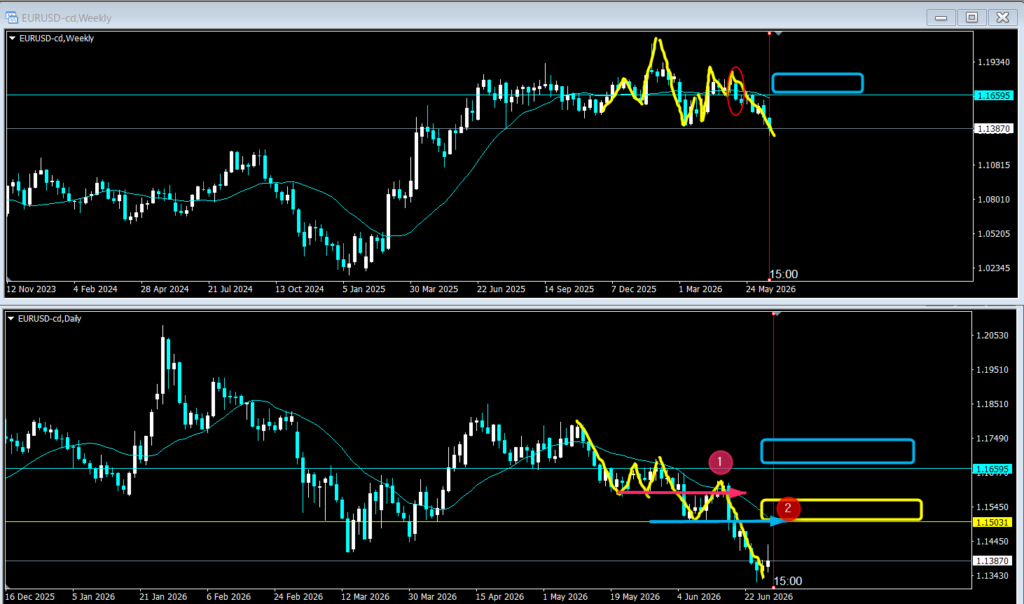Click the '13 Oct 2024' date label
Image resolution: width=1024 pixels, height=604 pixels.
(299, 289)
